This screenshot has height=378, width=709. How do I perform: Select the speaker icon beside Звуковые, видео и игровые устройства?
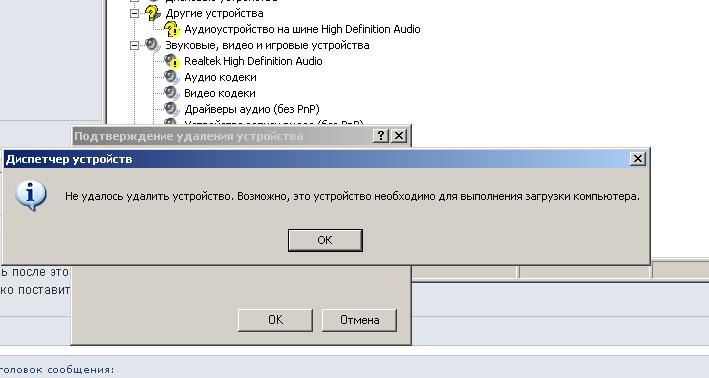point(152,45)
